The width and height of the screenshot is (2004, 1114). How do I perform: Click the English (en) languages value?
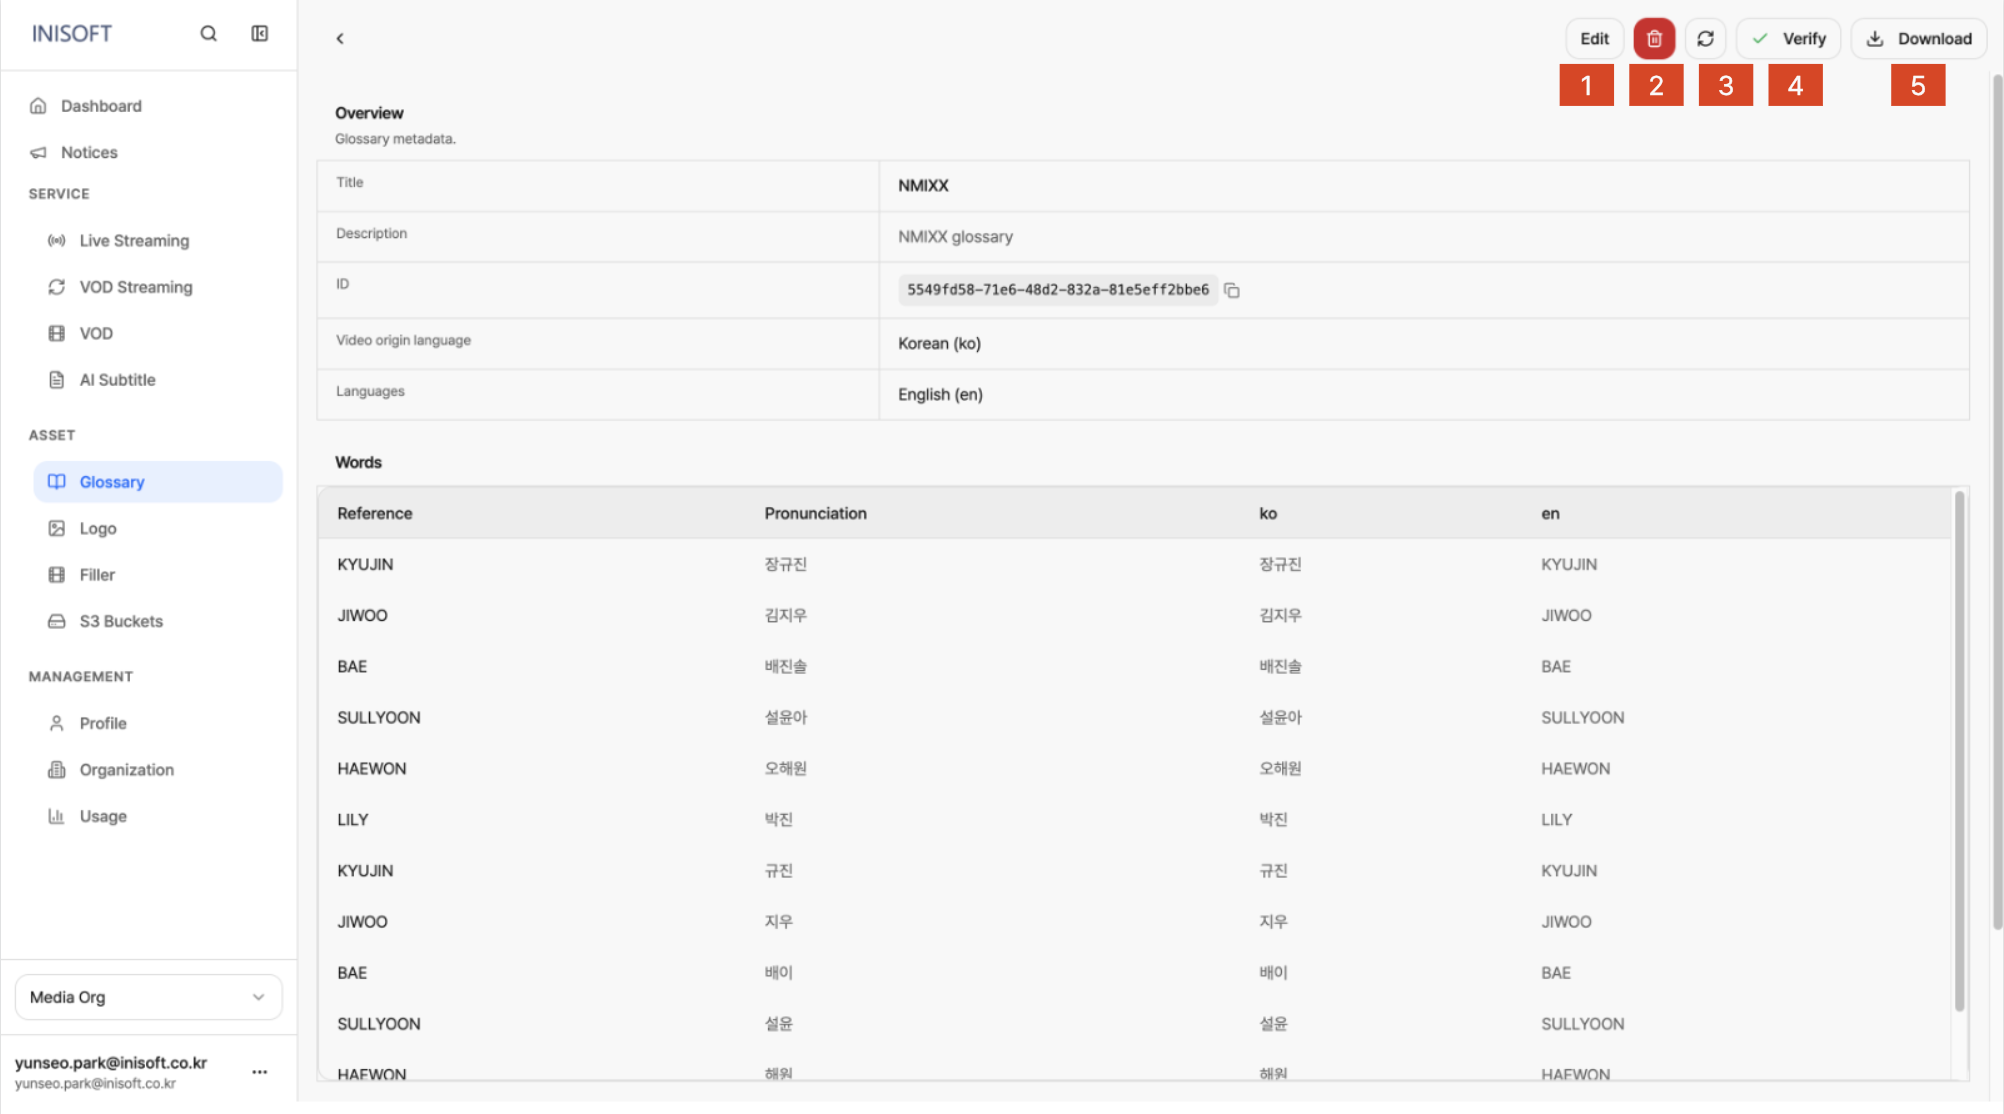tap(940, 394)
